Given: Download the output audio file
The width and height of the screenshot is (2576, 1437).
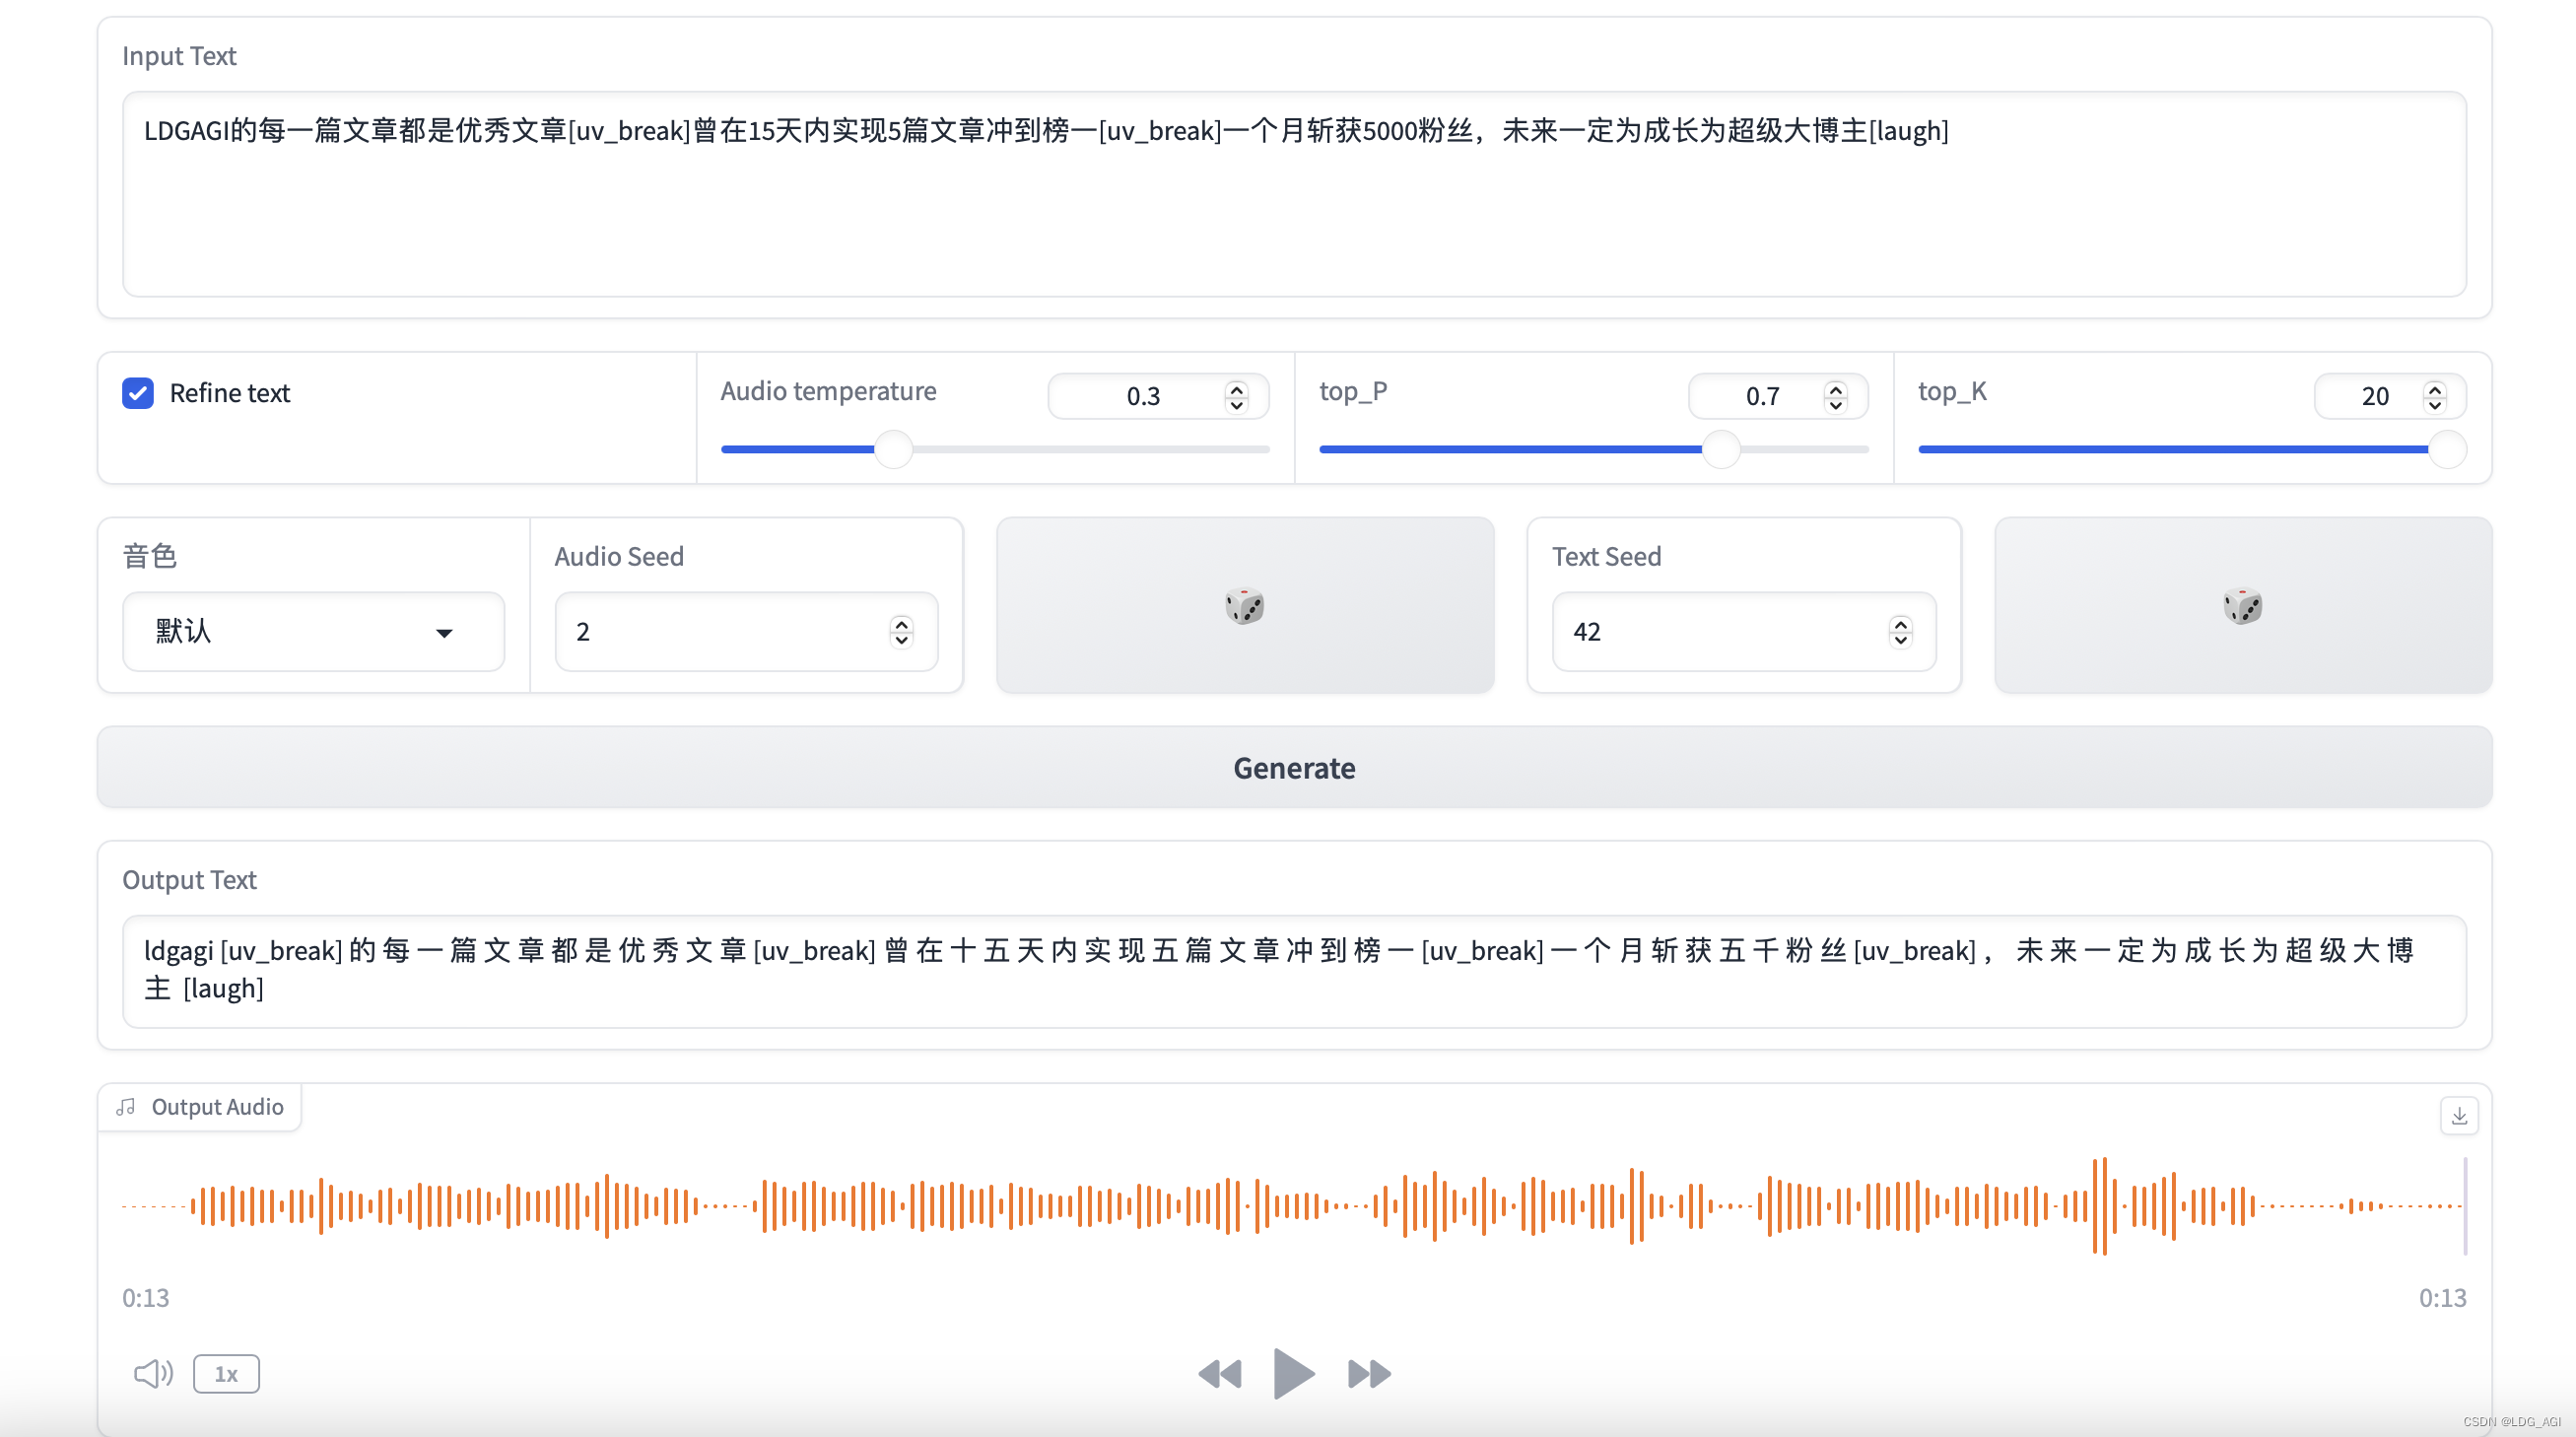Looking at the screenshot, I should pos(2458,1115).
